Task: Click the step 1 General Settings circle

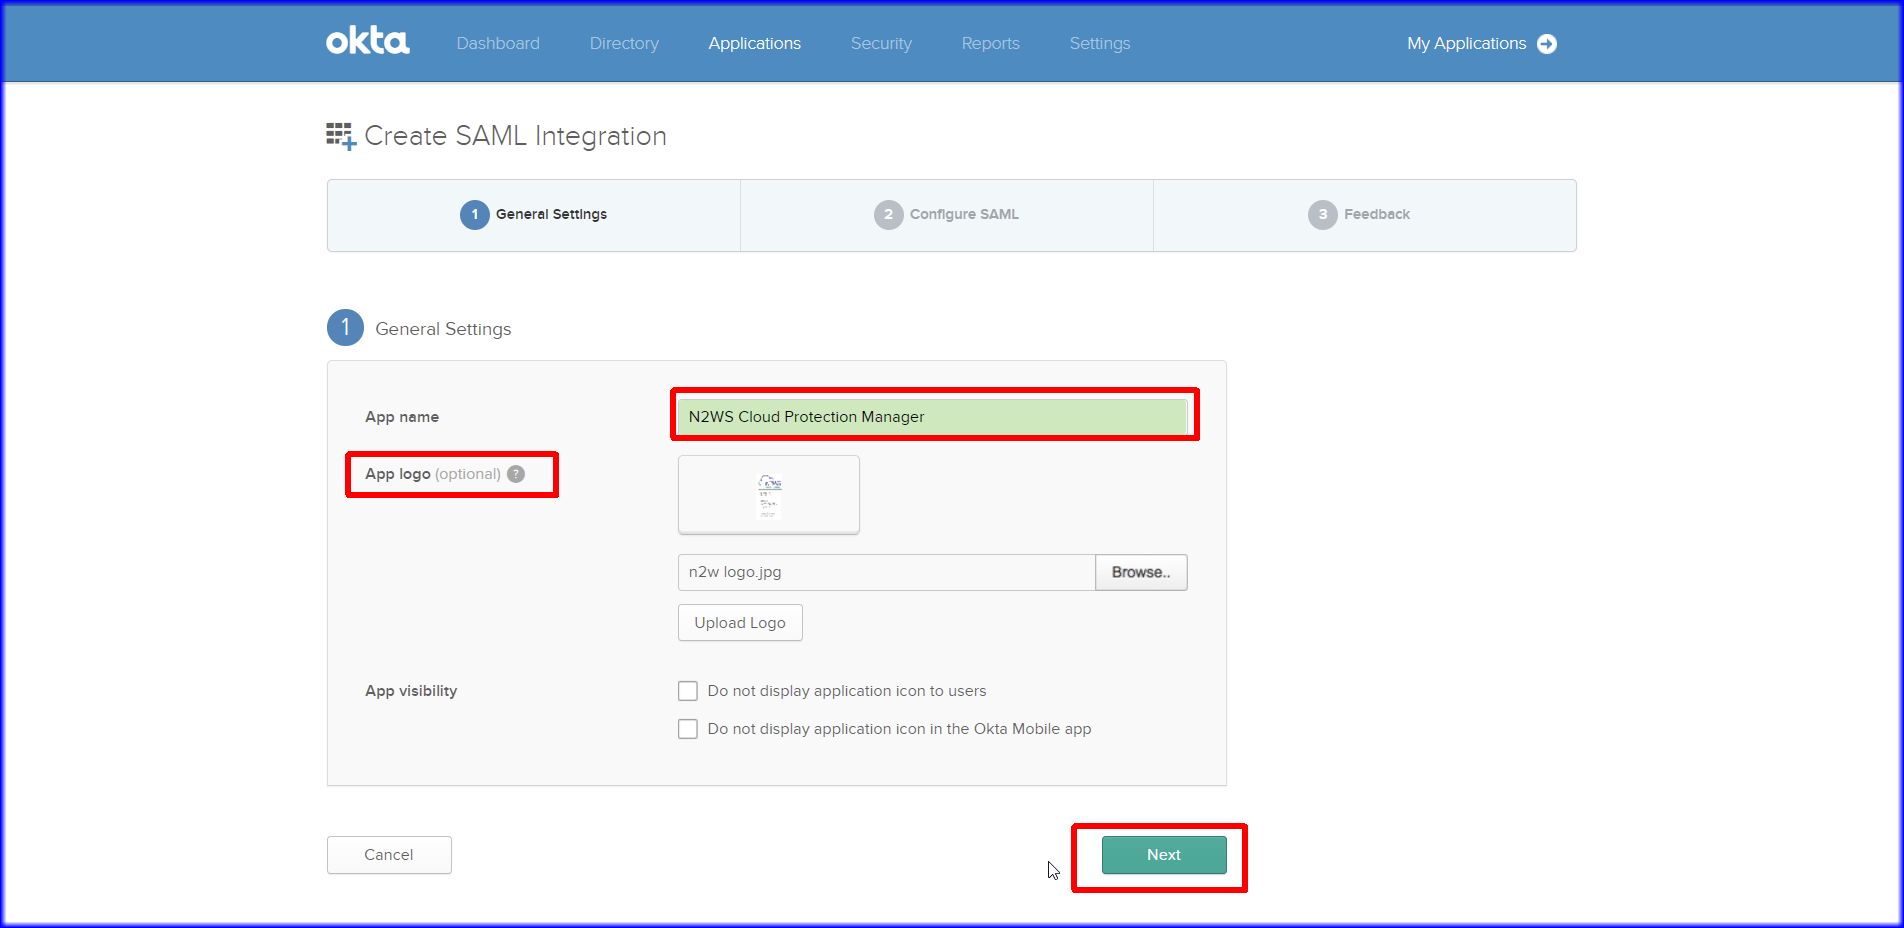Action: (475, 214)
